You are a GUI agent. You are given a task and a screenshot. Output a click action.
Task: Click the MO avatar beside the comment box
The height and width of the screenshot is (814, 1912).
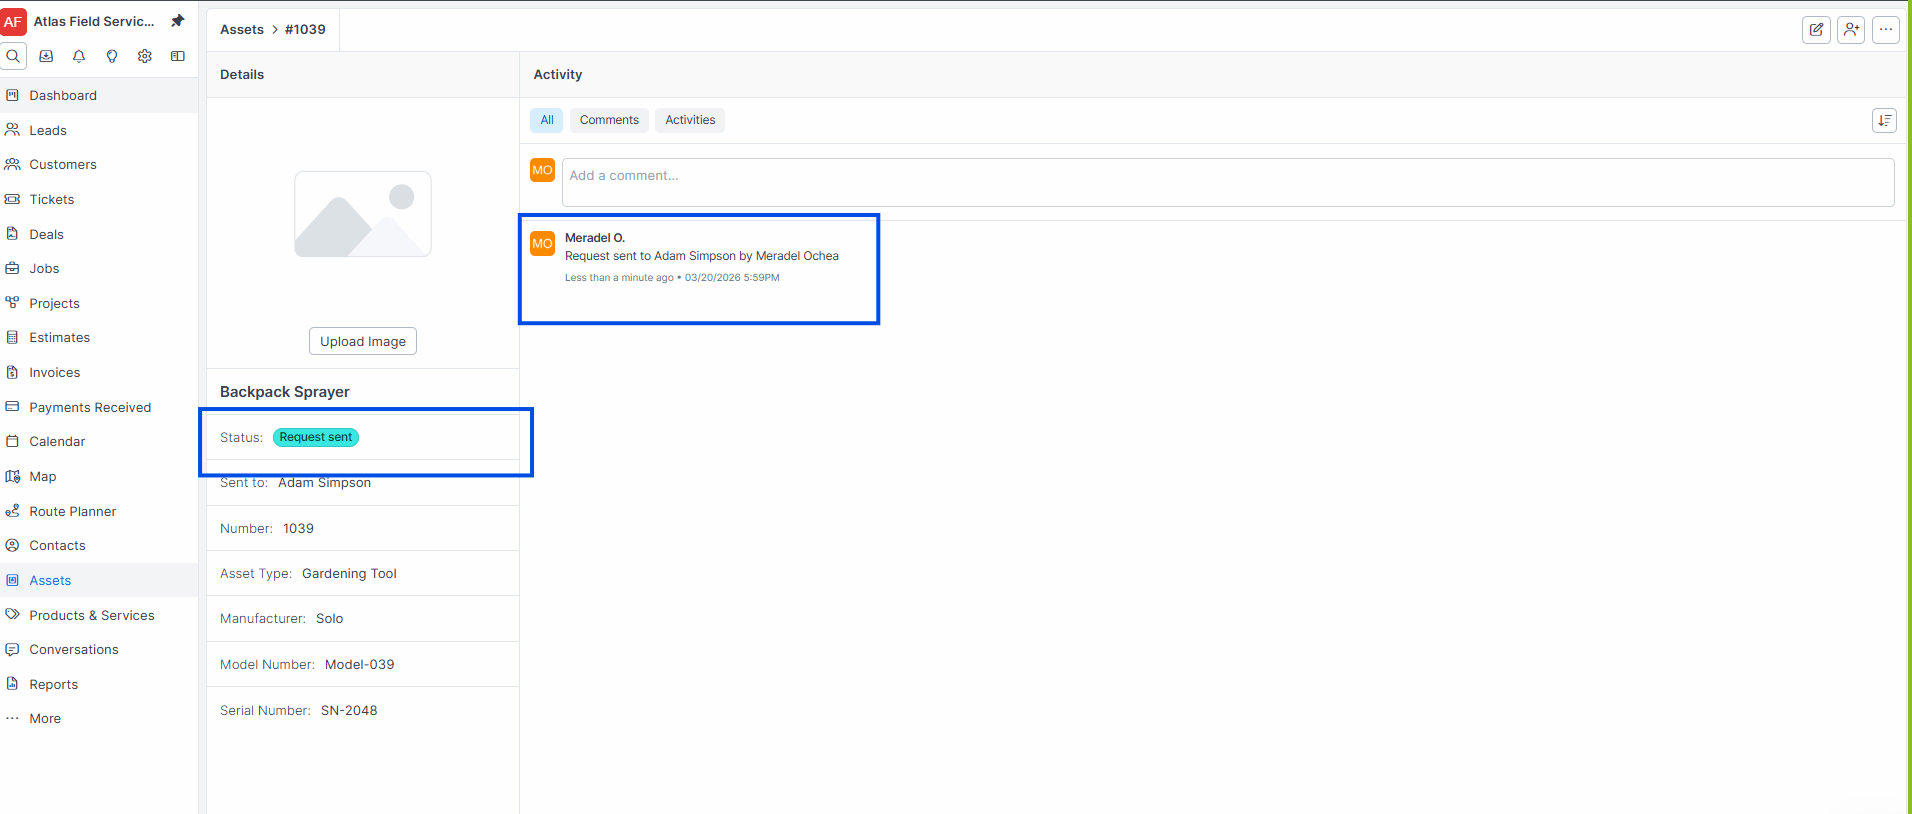click(542, 170)
